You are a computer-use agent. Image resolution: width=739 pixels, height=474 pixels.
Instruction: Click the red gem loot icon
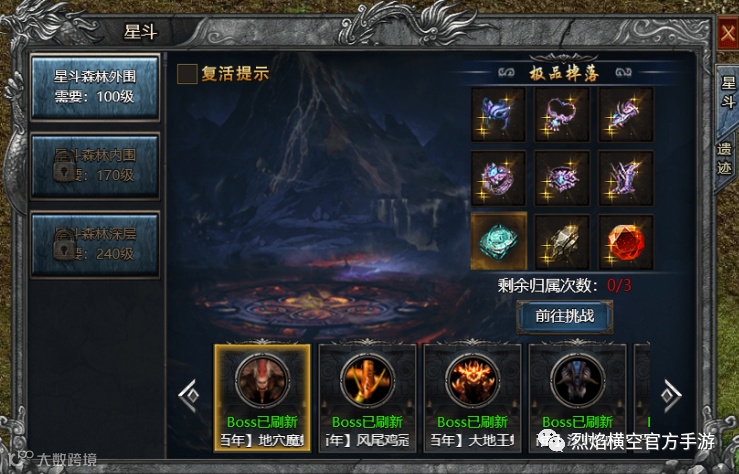(626, 242)
